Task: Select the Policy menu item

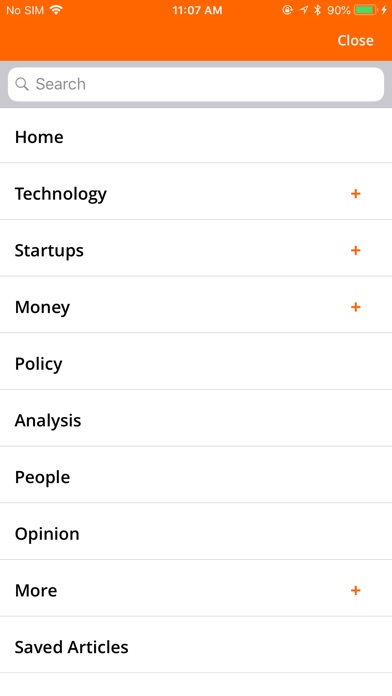Action: click(196, 364)
